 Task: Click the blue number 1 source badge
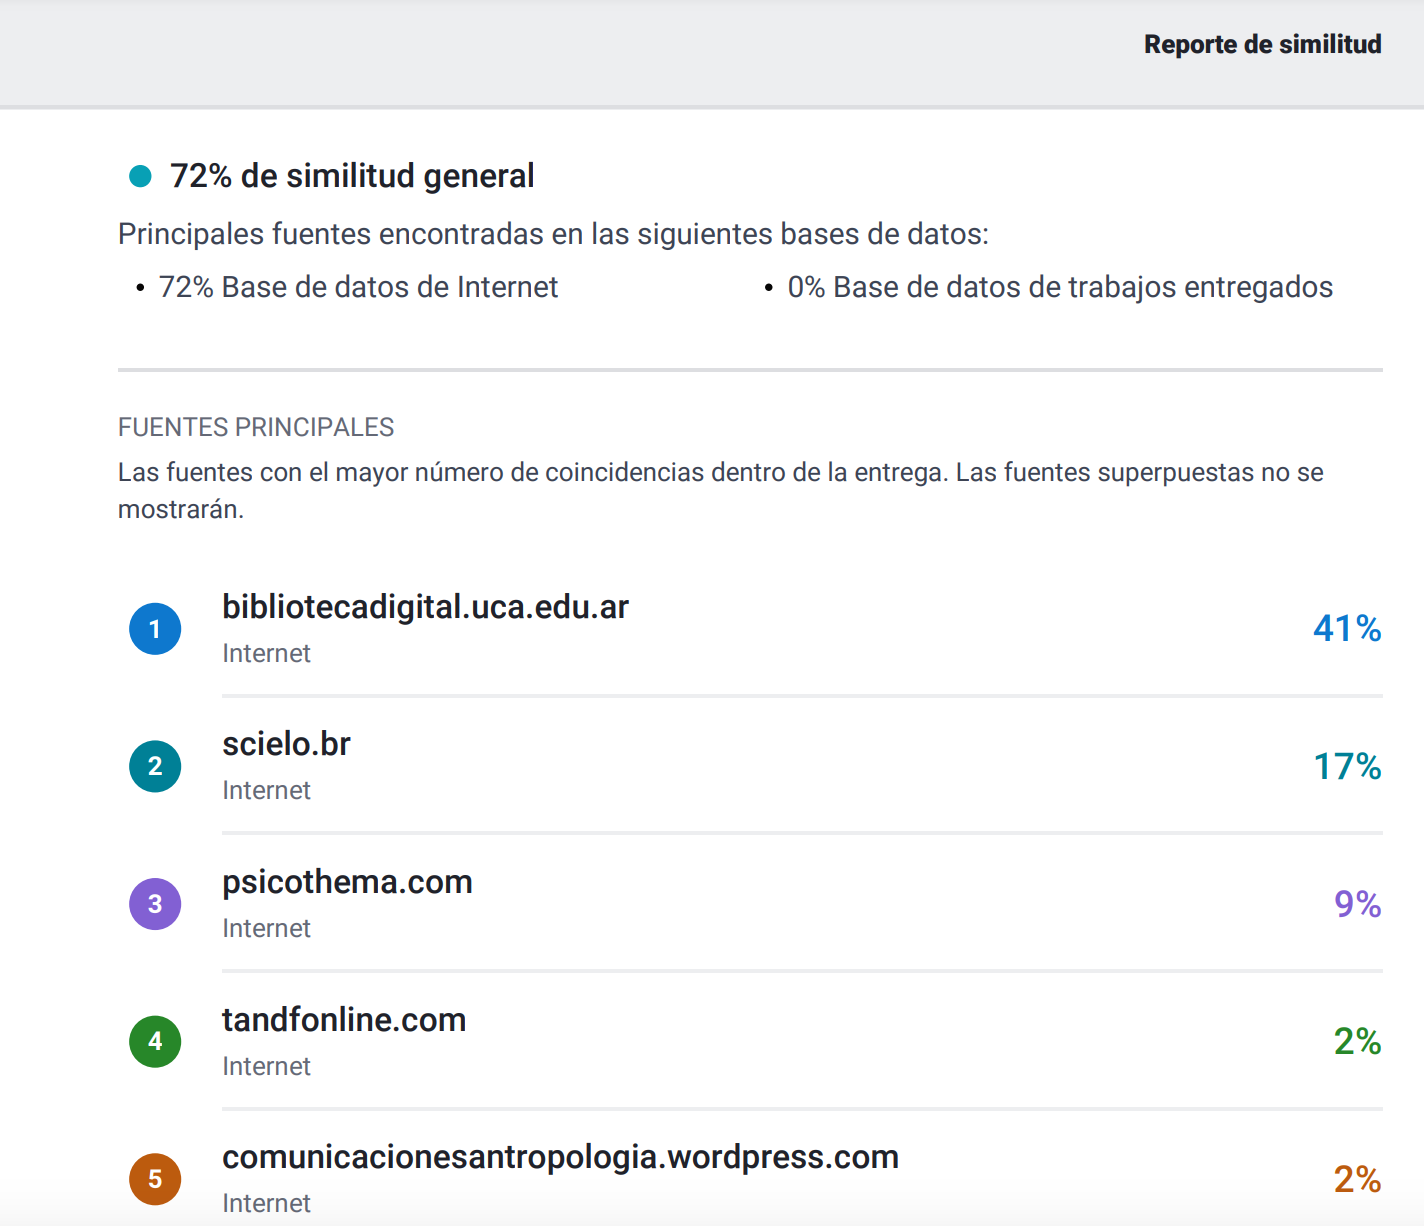[155, 629]
